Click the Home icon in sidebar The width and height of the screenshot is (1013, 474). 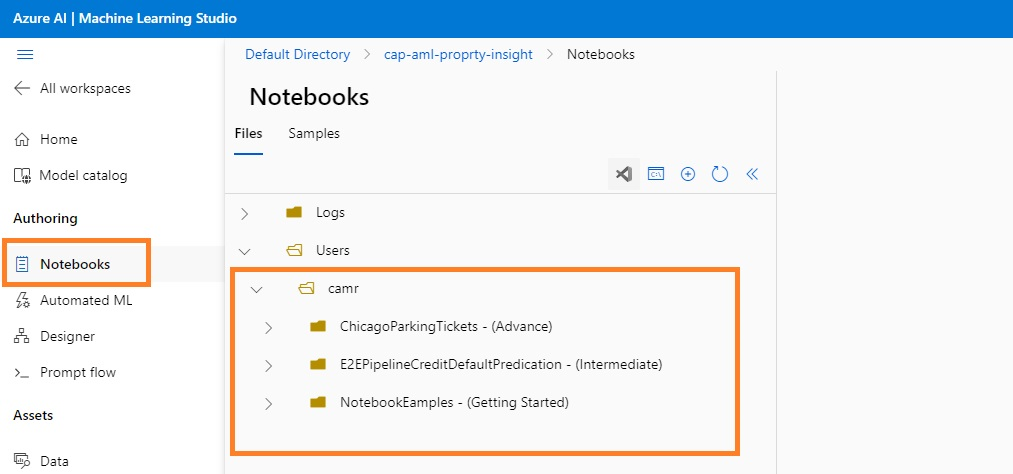coord(22,140)
